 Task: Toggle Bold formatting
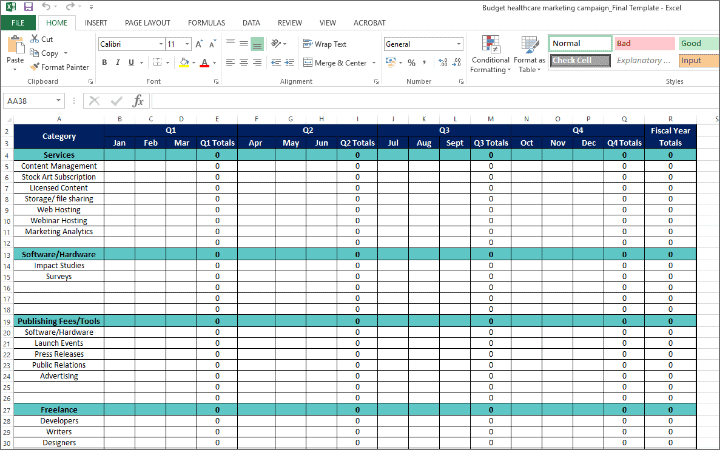(104, 62)
